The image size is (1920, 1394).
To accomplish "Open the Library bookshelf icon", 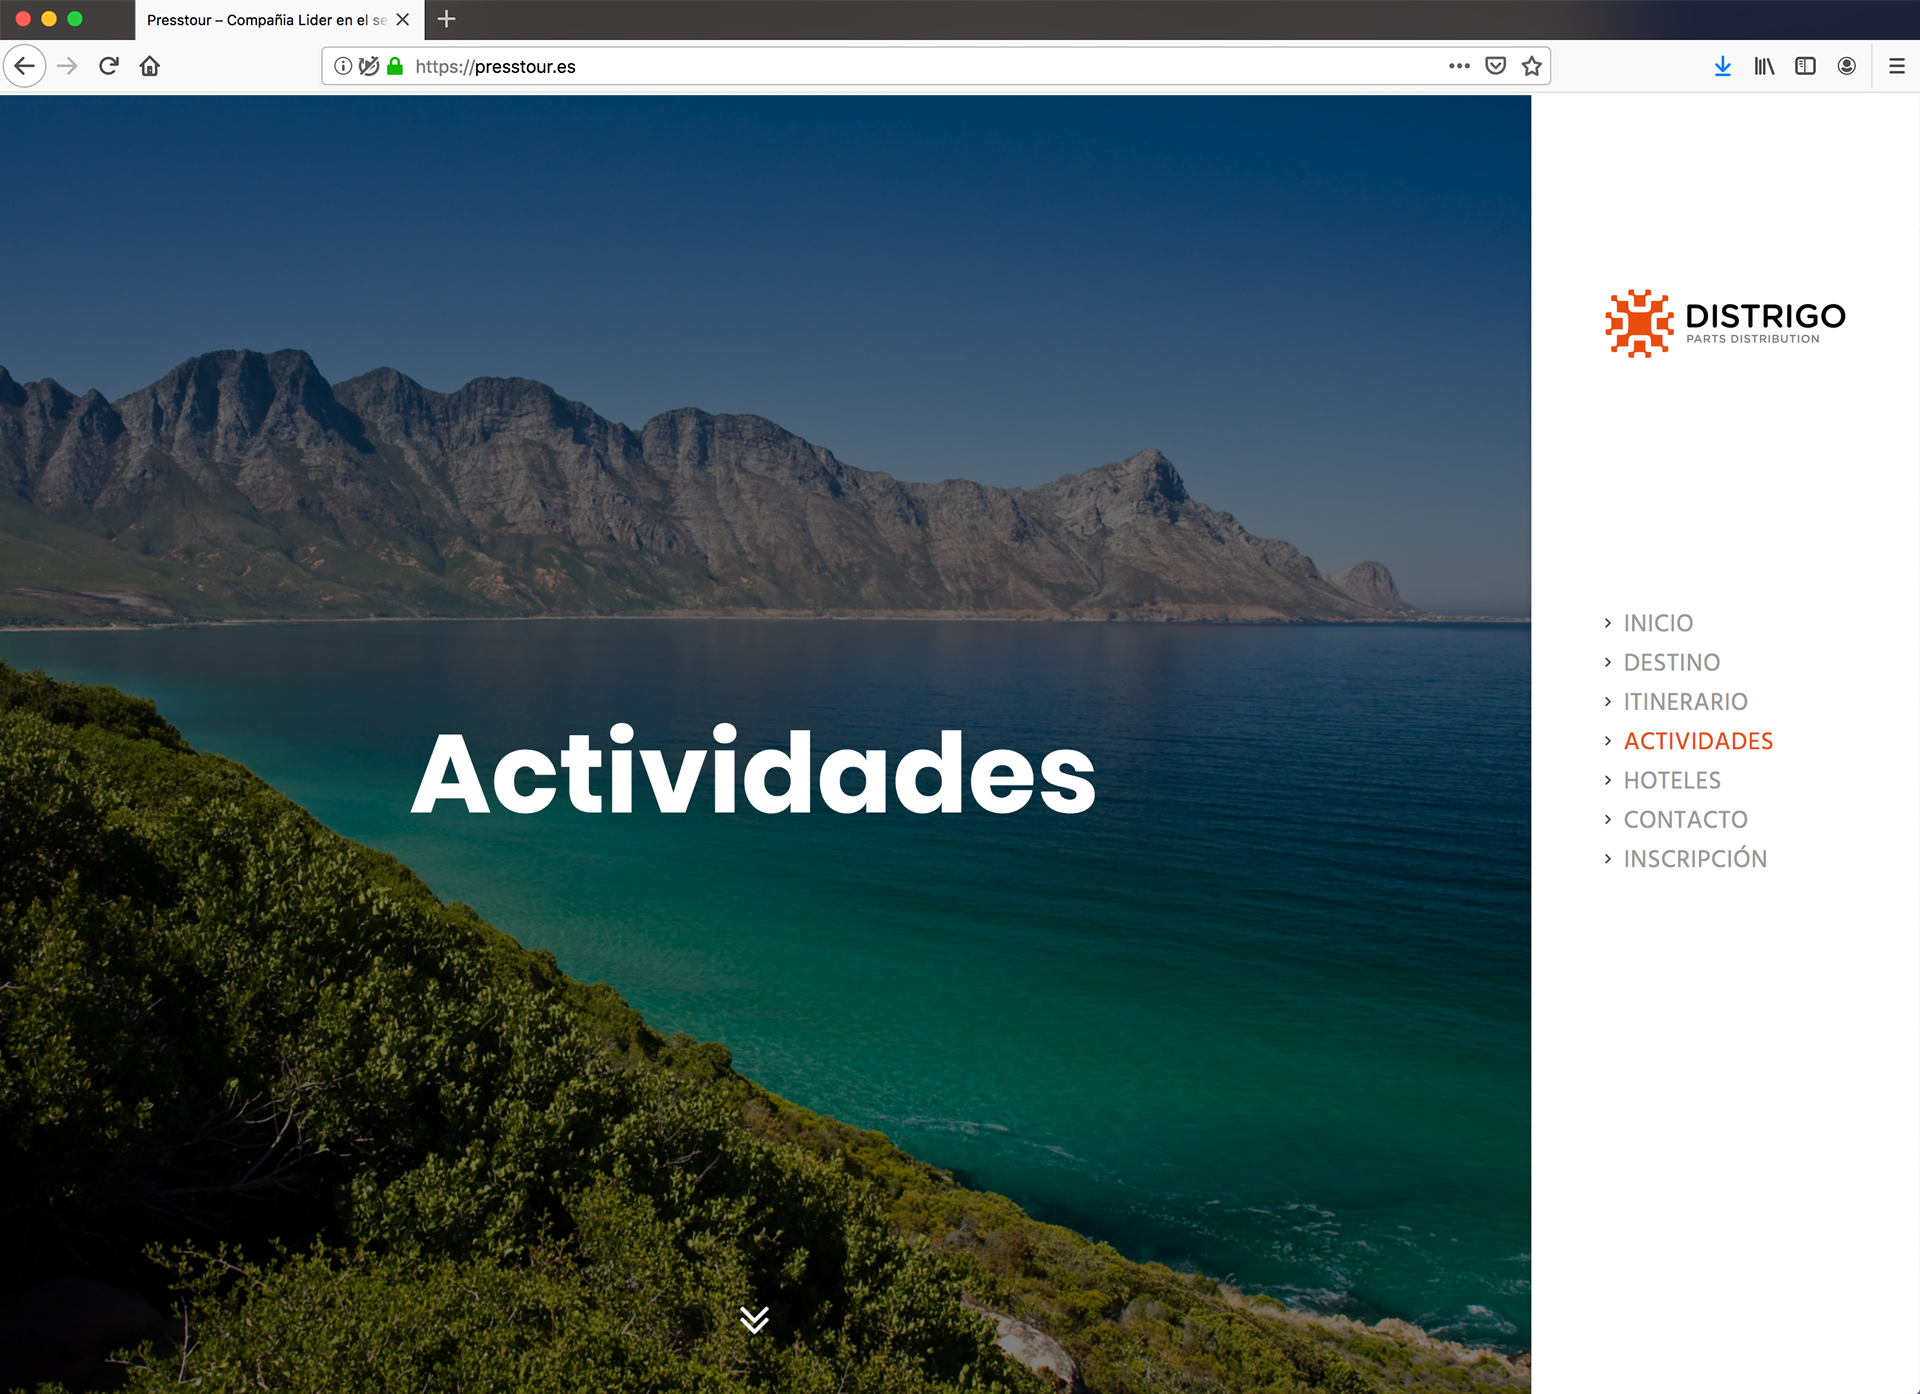I will (x=1764, y=66).
